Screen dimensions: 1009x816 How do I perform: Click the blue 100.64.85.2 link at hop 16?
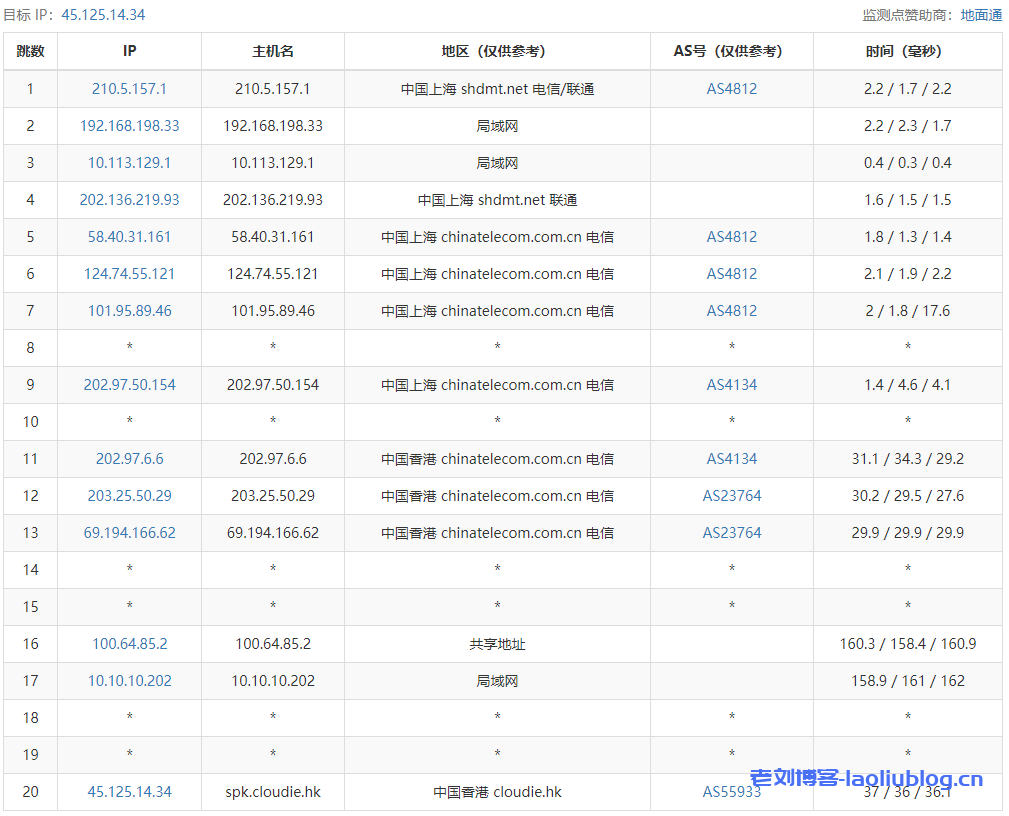[x=129, y=644]
